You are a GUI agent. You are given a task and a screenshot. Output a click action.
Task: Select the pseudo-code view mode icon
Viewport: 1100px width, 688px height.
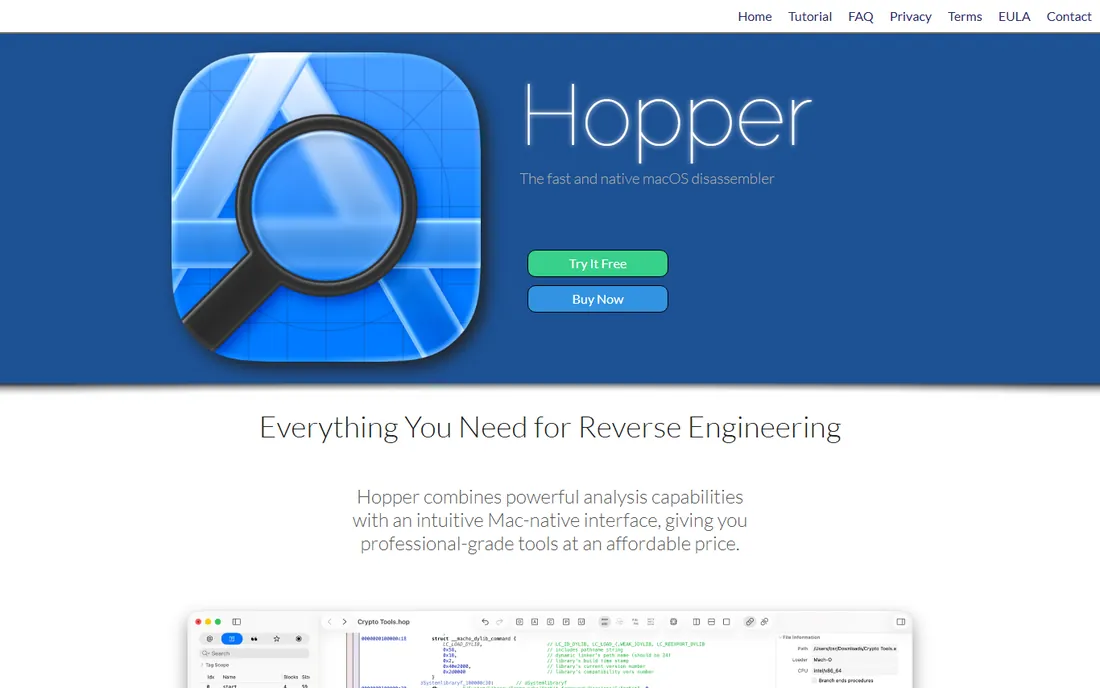(635, 621)
